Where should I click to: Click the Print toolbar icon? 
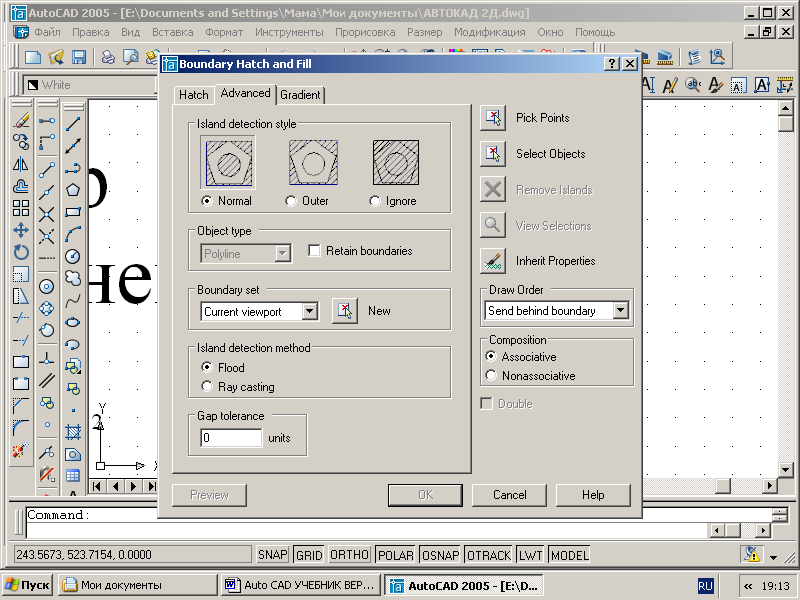(x=108, y=57)
